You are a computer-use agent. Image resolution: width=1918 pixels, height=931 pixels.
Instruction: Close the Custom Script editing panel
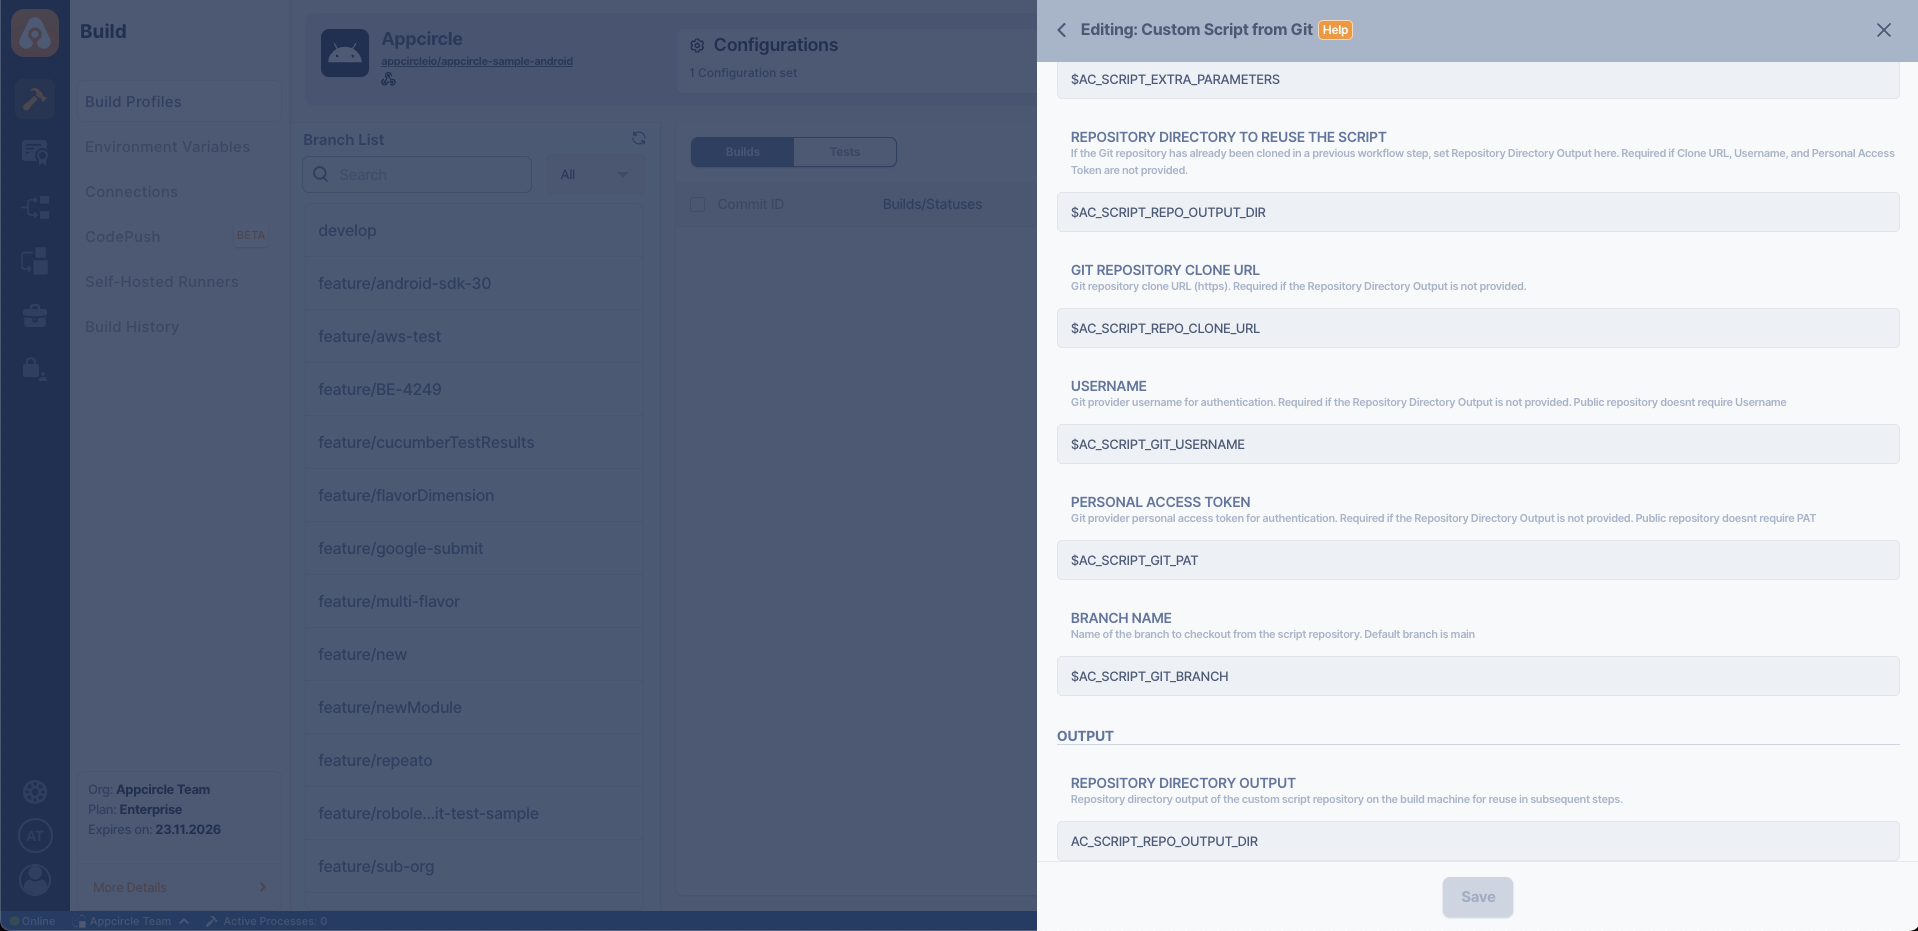[1883, 30]
